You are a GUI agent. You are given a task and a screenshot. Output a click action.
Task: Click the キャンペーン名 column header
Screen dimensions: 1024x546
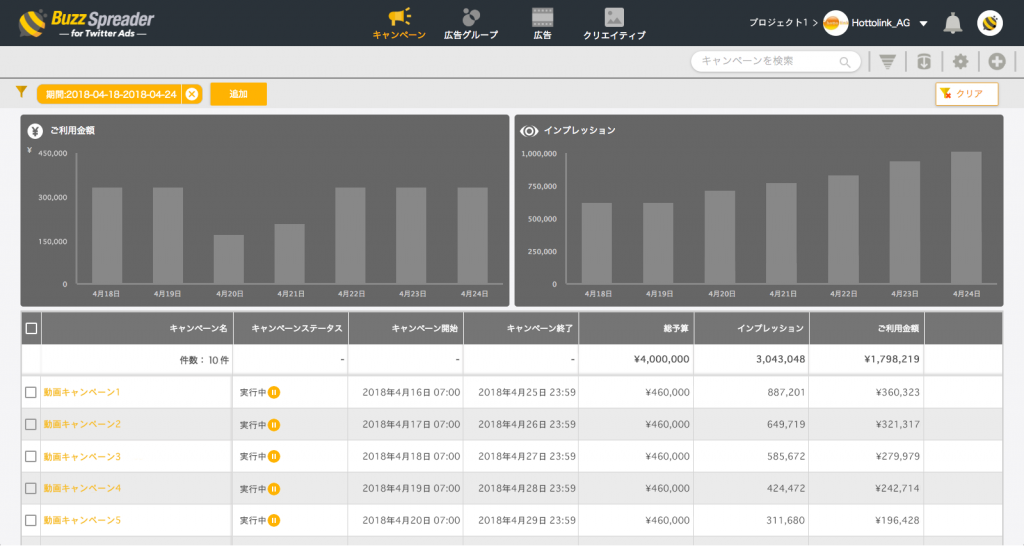(x=137, y=329)
